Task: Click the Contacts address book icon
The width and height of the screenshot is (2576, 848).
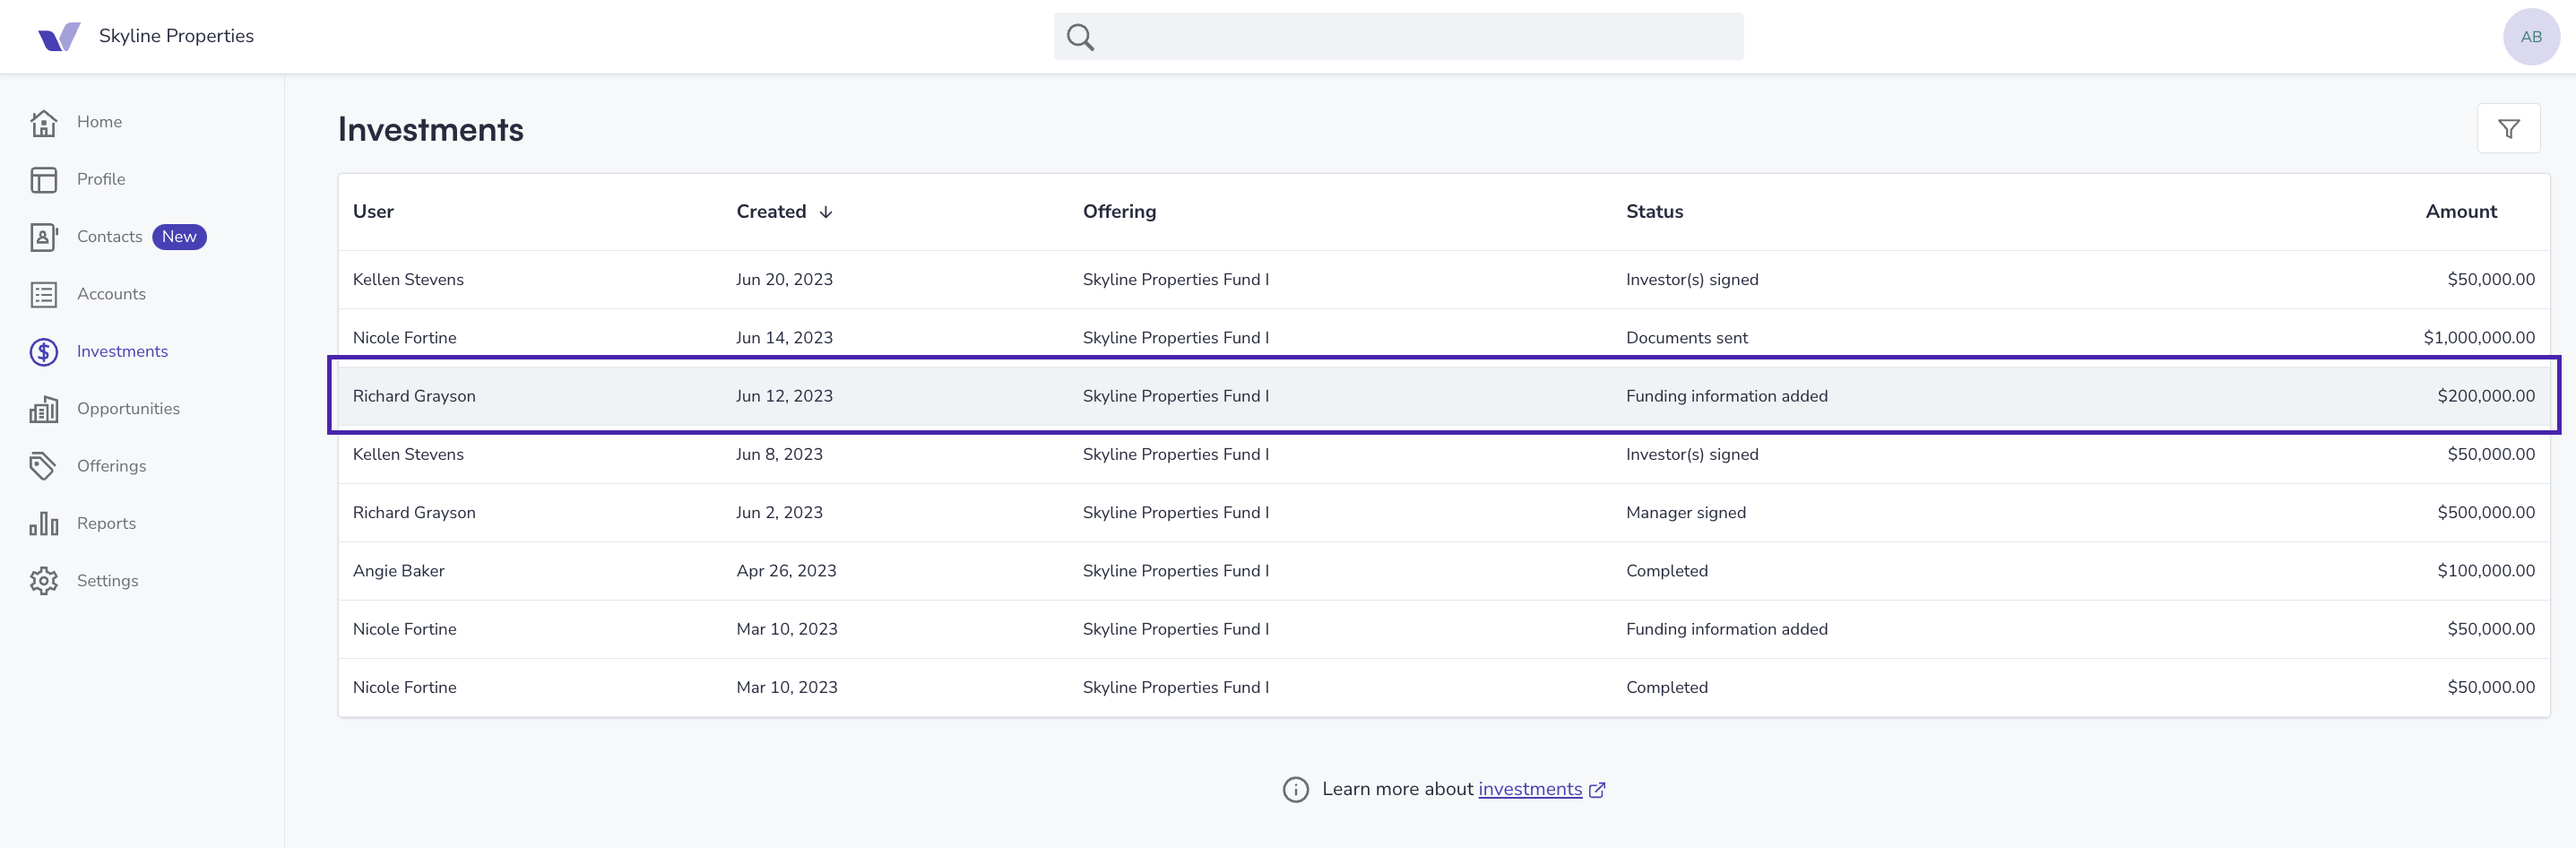Action: pos(44,237)
